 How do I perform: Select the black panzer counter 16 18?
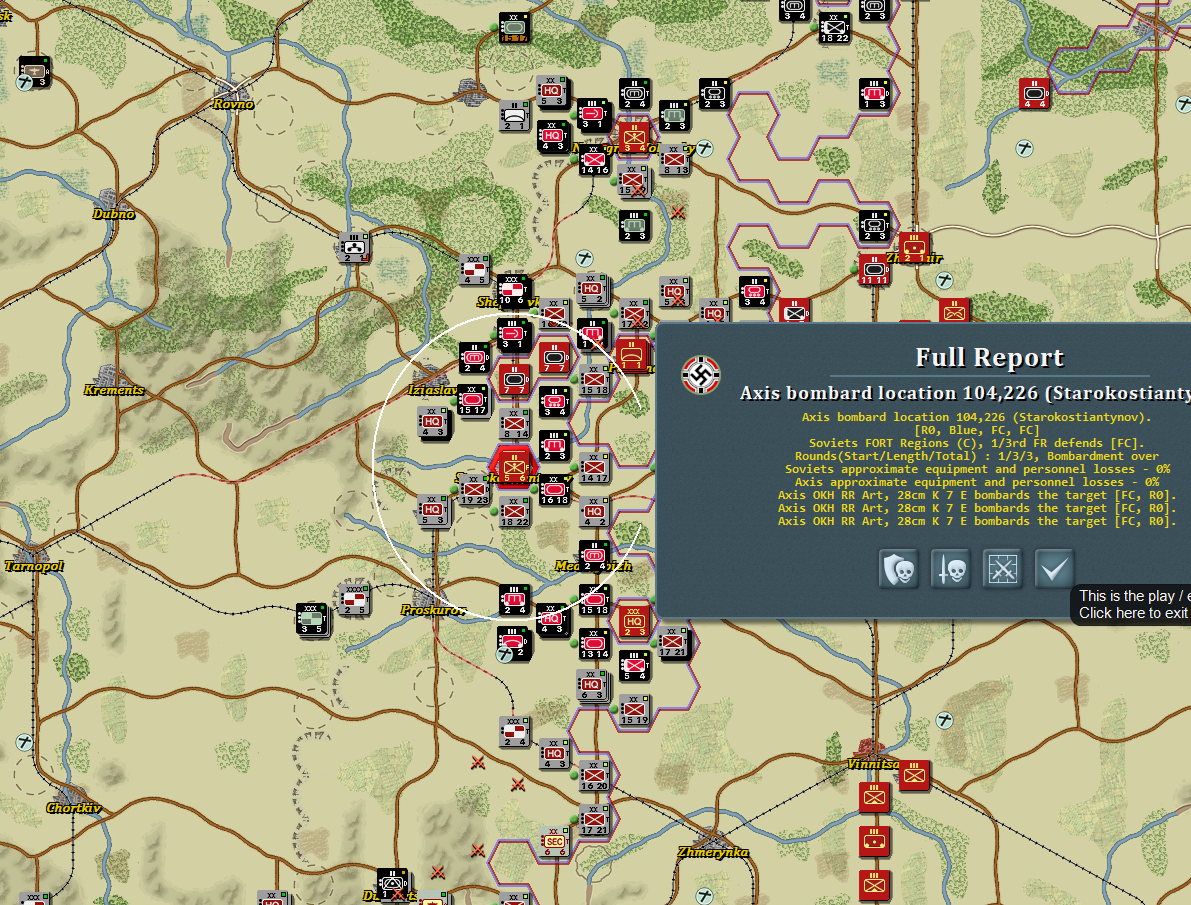554,490
